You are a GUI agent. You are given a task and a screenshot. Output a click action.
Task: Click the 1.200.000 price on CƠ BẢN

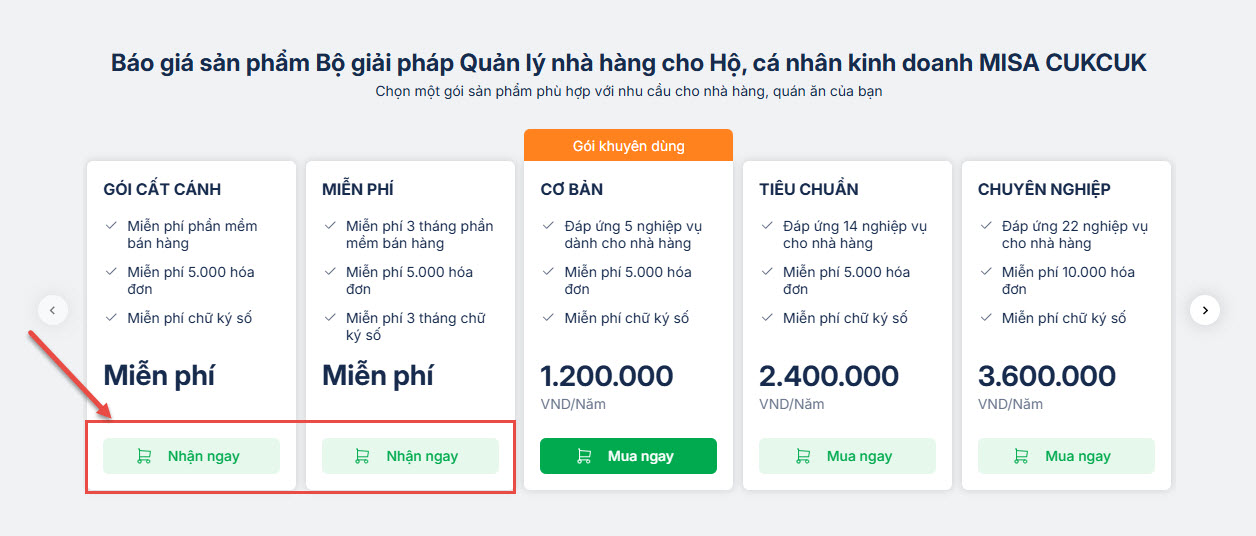click(607, 376)
